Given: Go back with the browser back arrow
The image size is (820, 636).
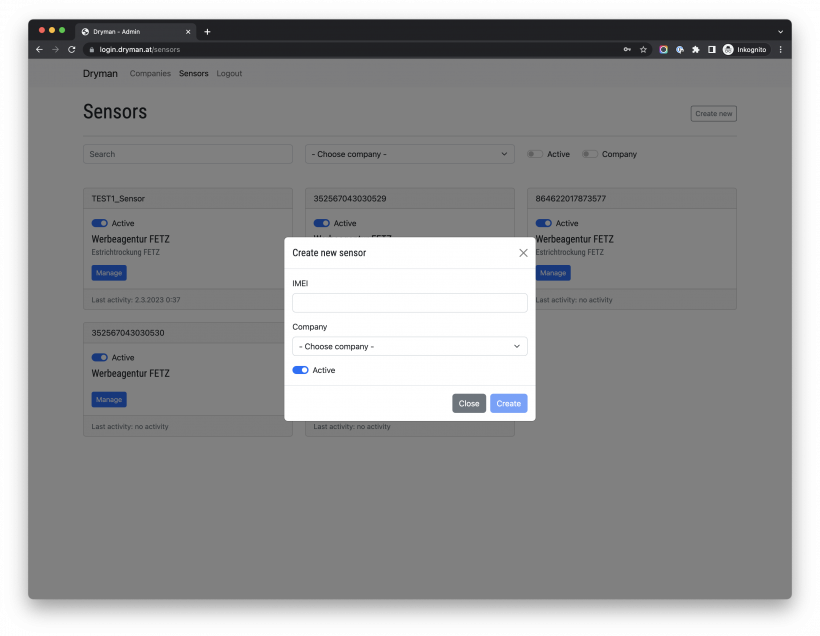Looking at the screenshot, I should (40, 49).
